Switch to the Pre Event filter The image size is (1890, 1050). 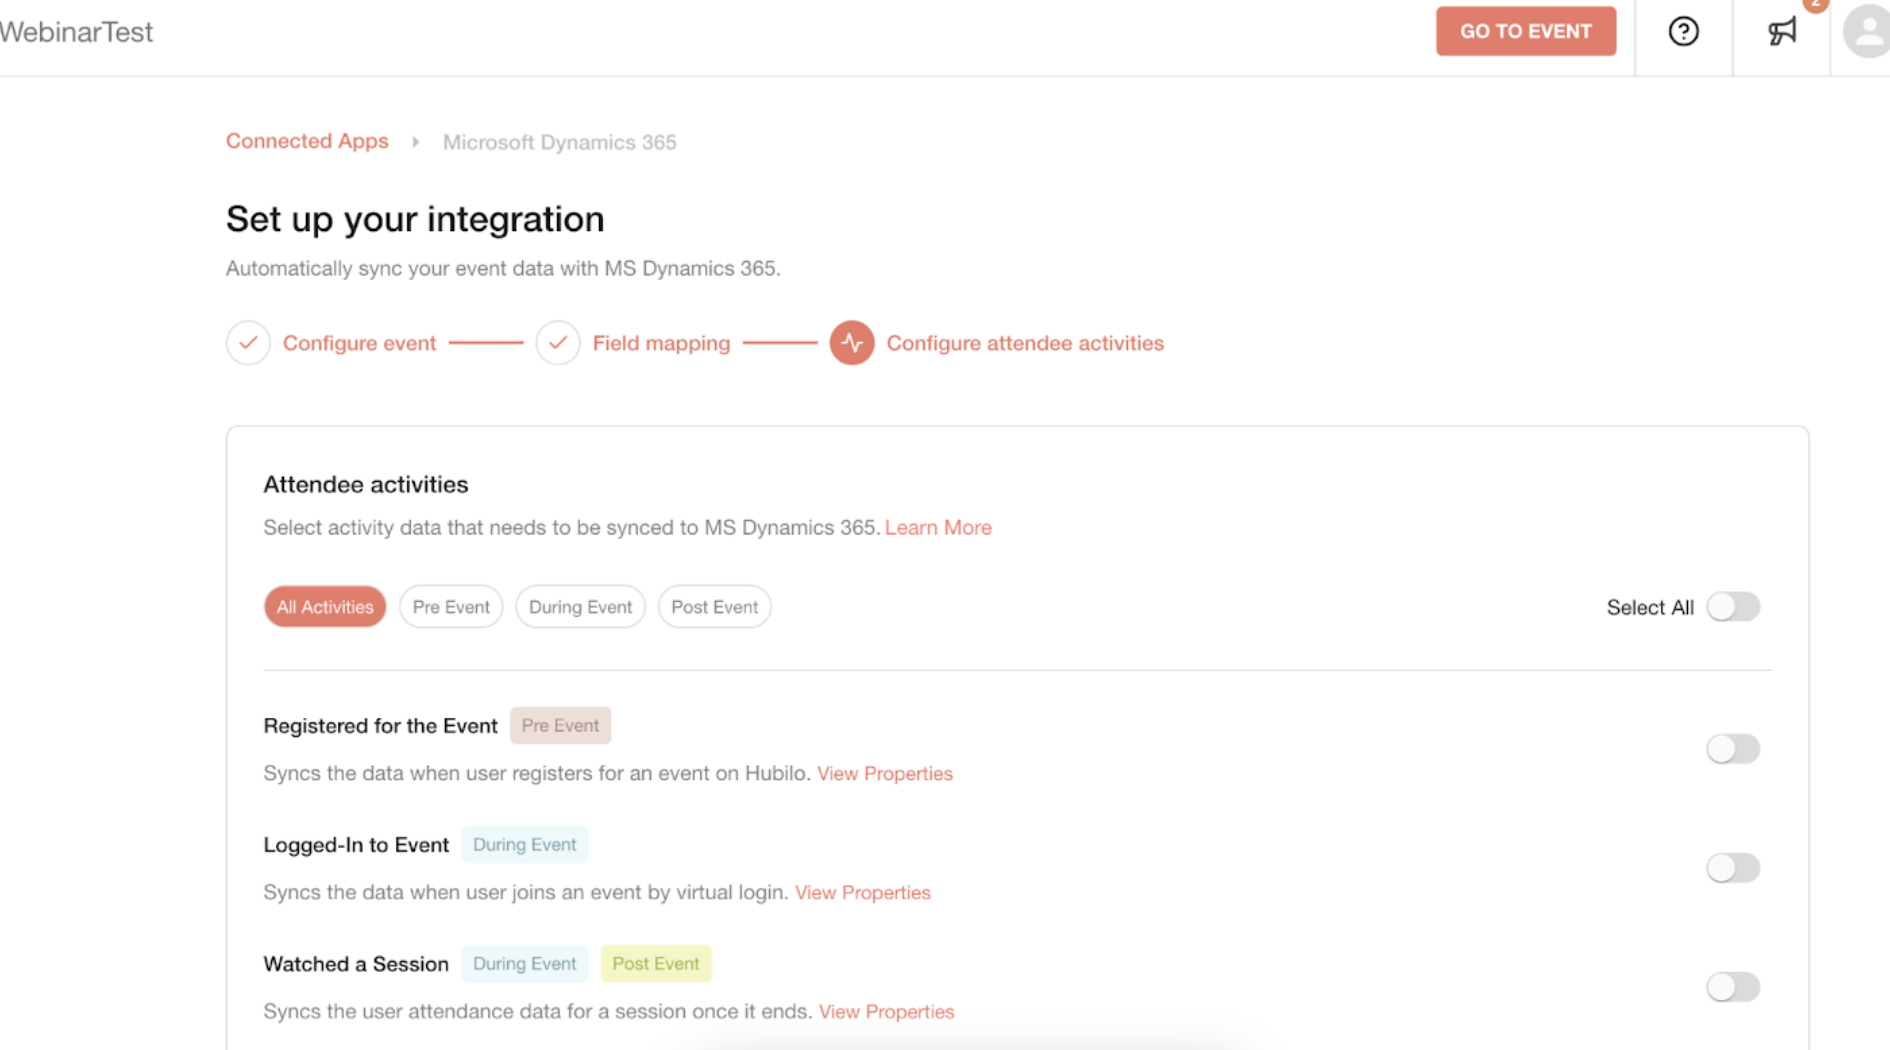(451, 607)
